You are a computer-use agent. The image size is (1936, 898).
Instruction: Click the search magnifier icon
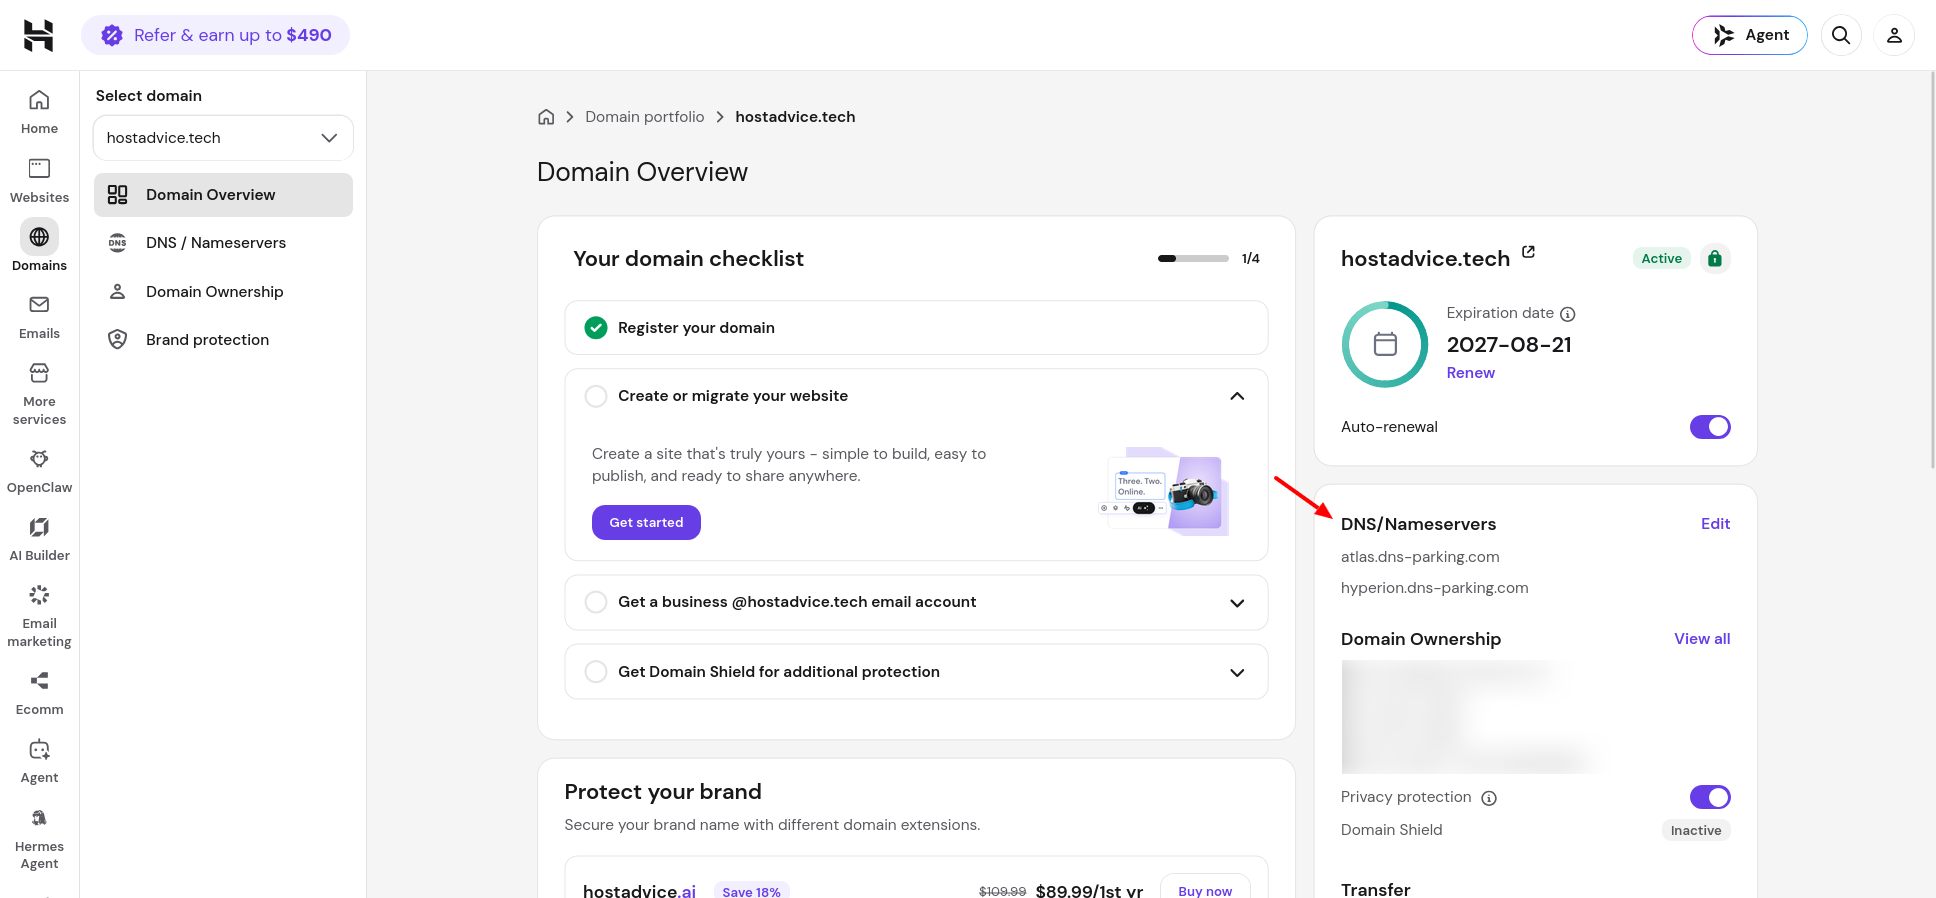[x=1841, y=35]
